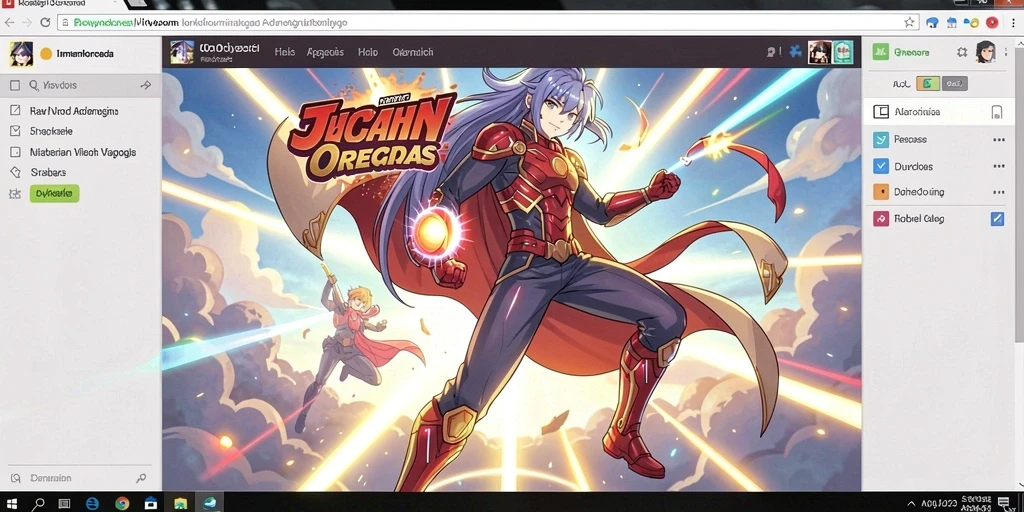Click the tag icon beside Srabars

pos(16,173)
